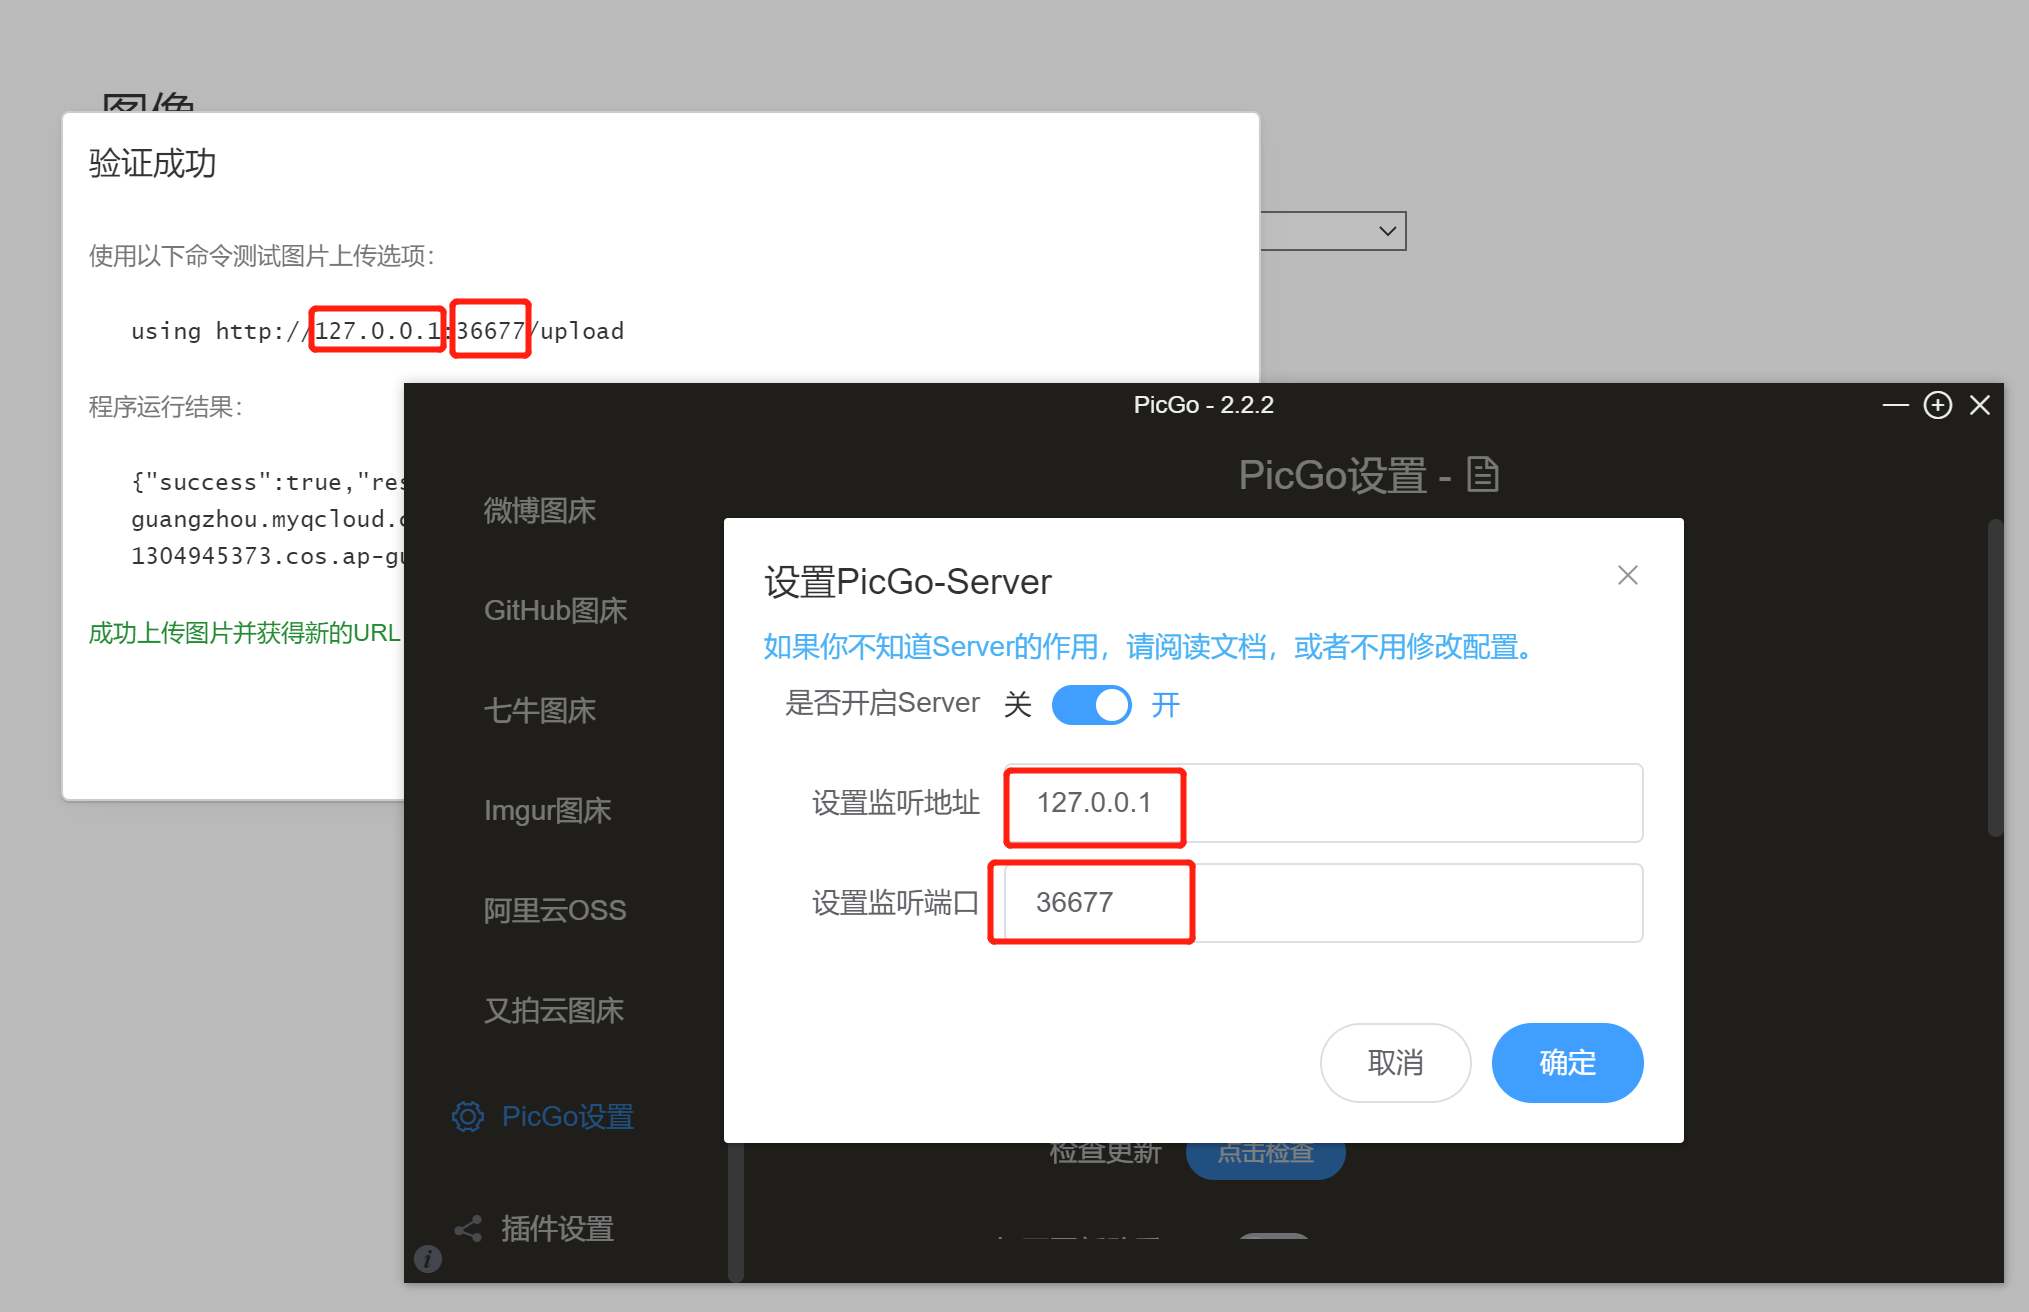Select 阿里云OSS in sidebar
The height and width of the screenshot is (1312, 2029).
[555, 911]
